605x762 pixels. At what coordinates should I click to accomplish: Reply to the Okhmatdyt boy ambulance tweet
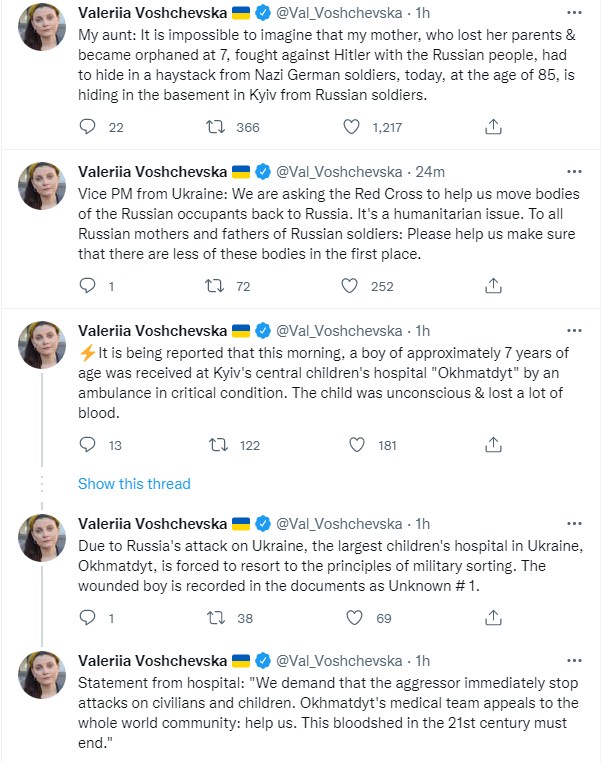[88, 445]
